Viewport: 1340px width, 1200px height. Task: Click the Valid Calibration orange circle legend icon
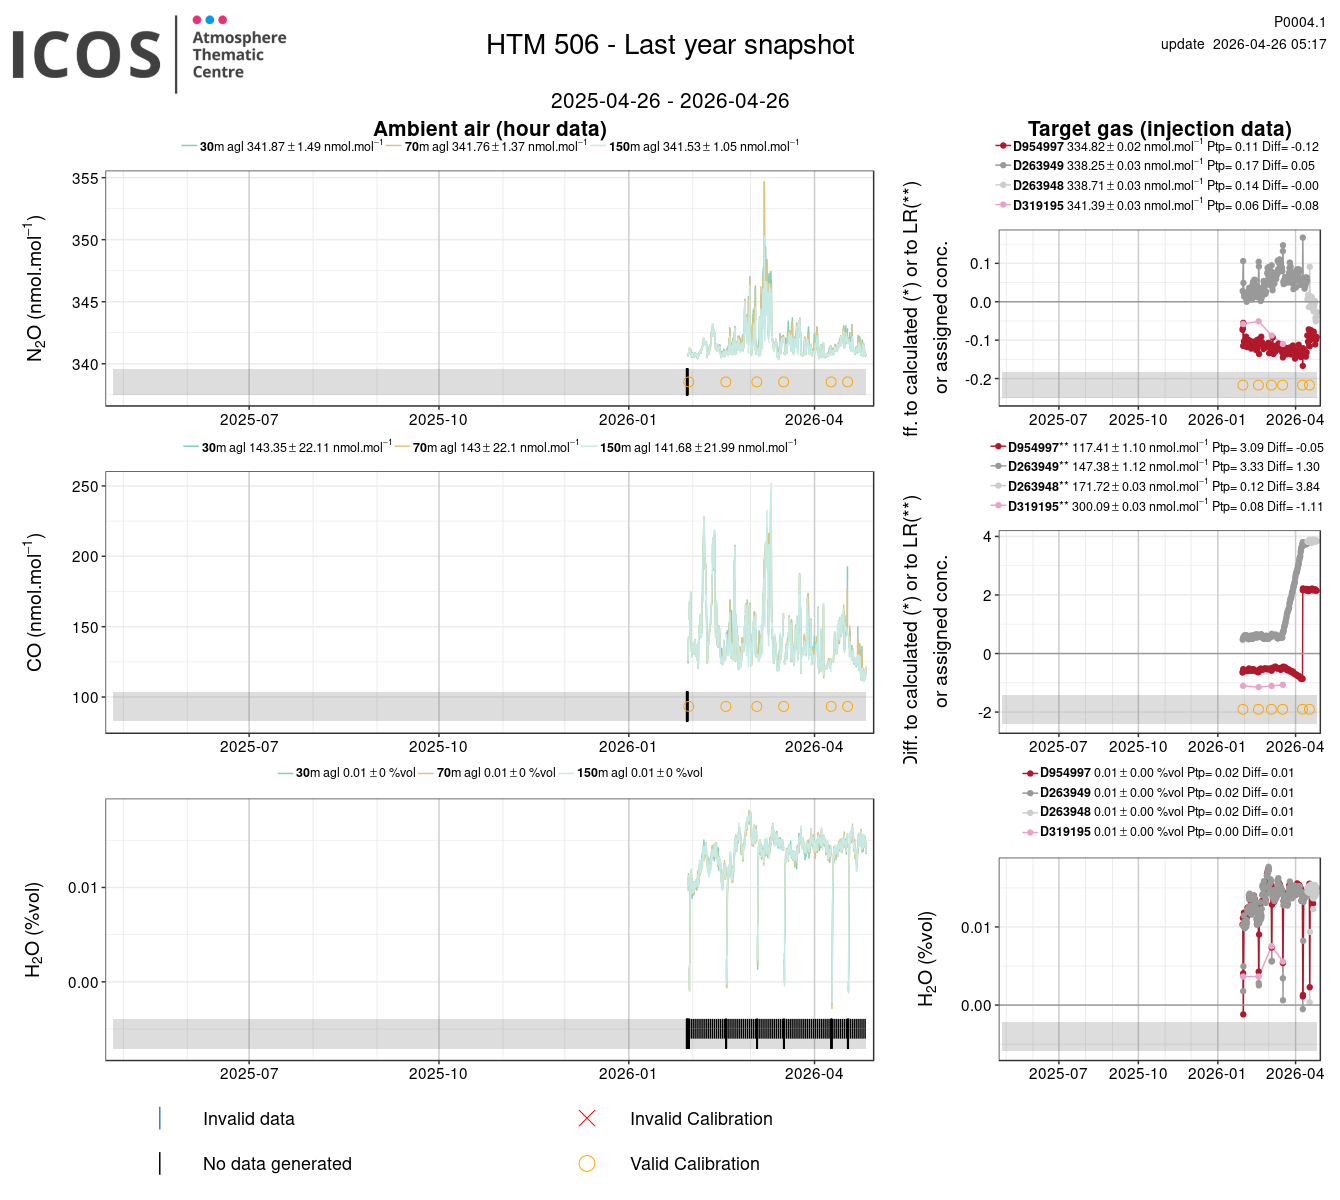tap(587, 1164)
